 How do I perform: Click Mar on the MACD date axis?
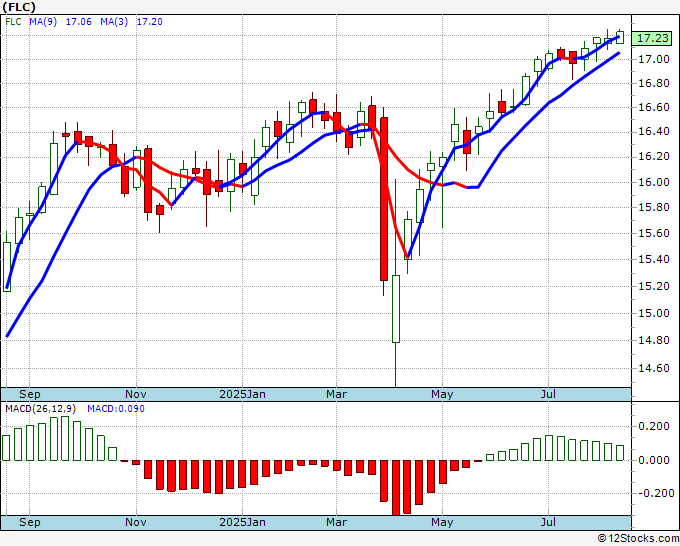click(x=337, y=522)
